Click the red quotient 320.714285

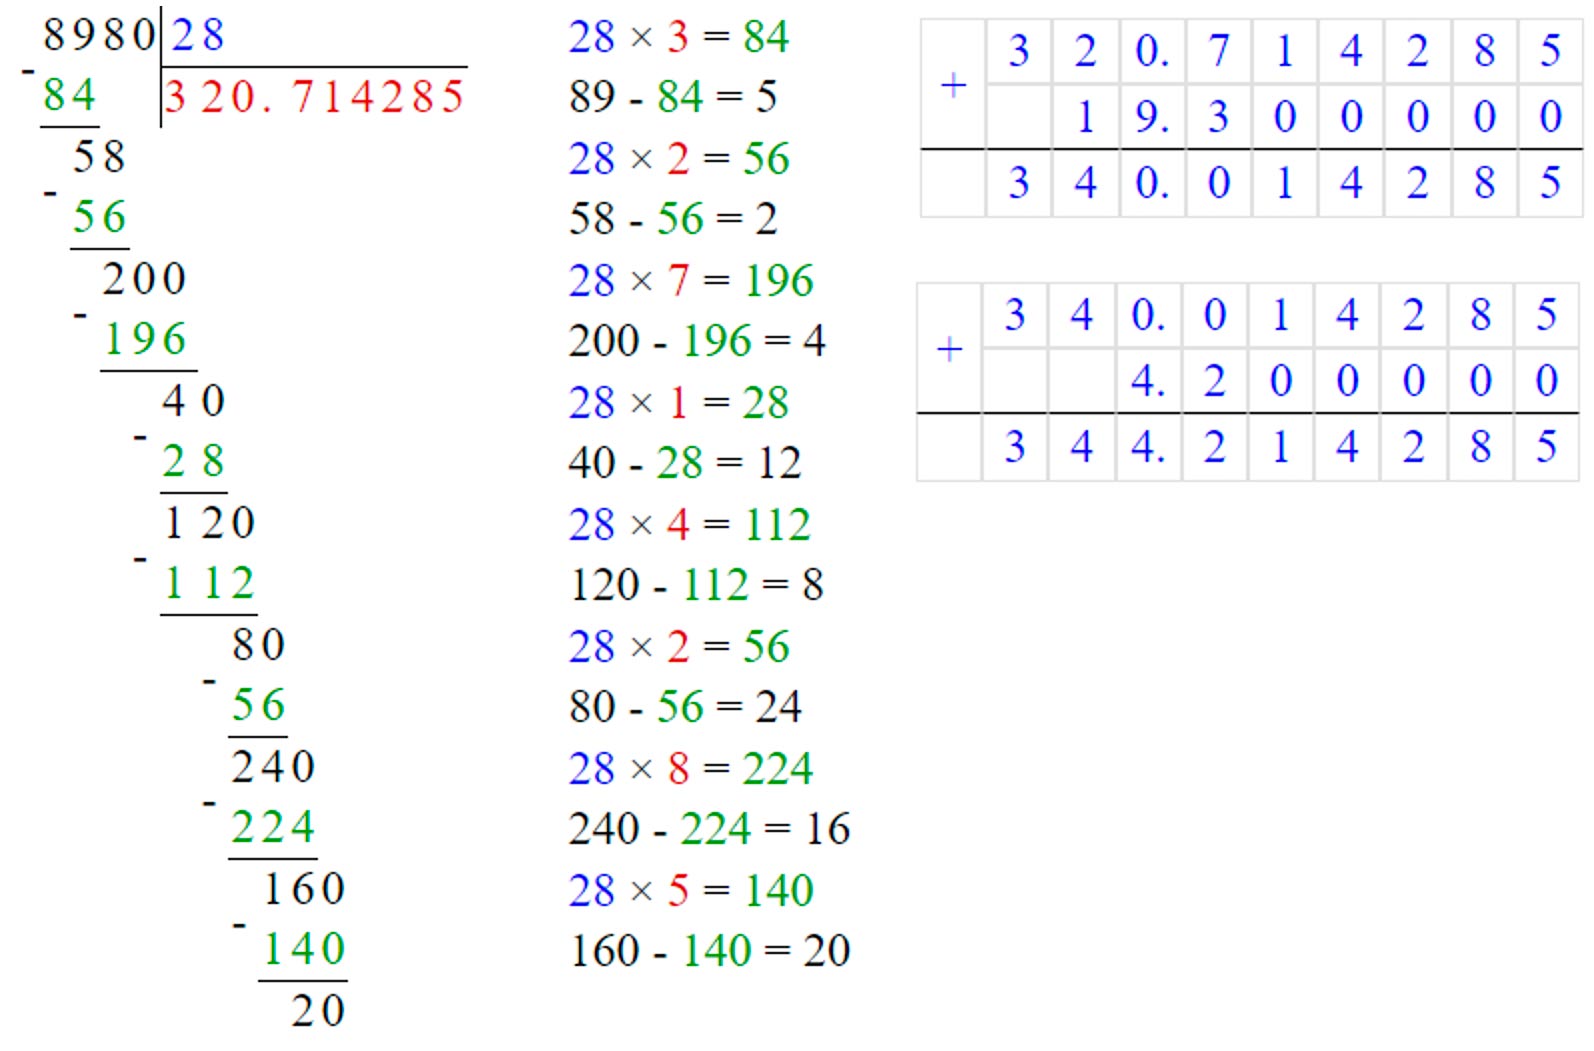click(315, 97)
